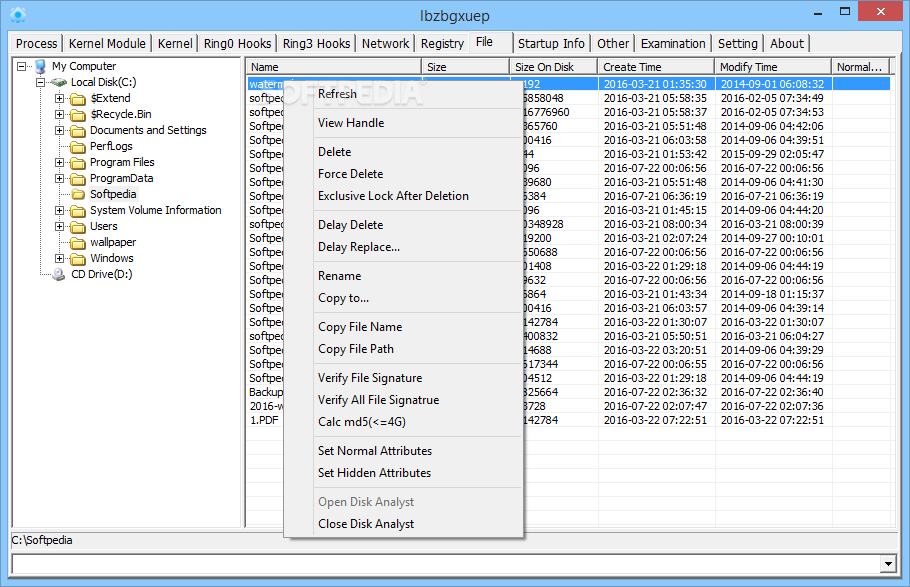Choose Refresh from the context menu
The width and height of the screenshot is (910, 587).
tap(403, 94)
